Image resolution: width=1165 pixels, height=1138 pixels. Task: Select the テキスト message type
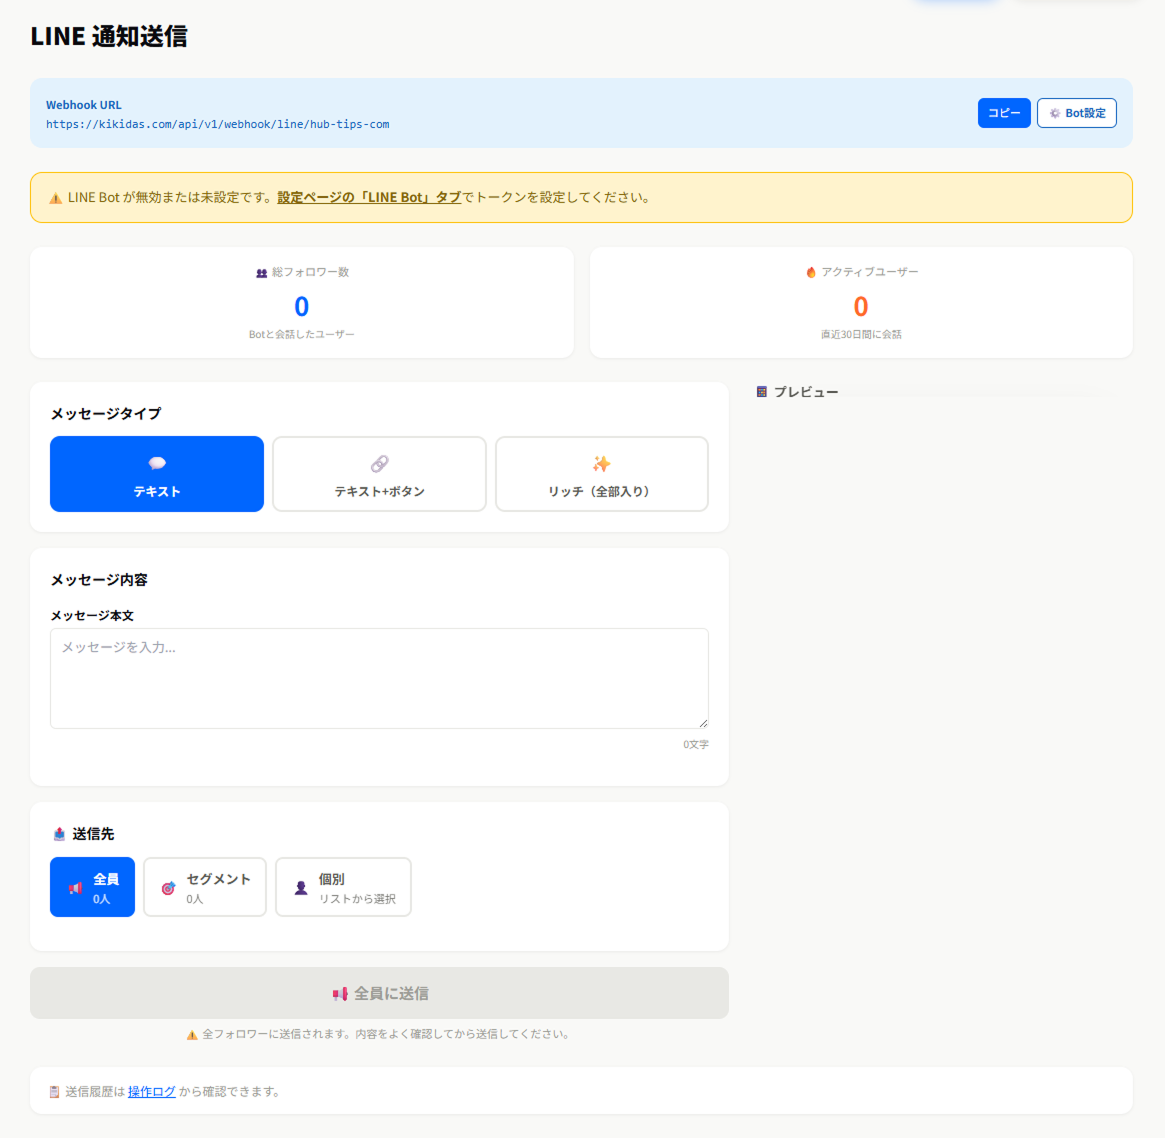157,474
